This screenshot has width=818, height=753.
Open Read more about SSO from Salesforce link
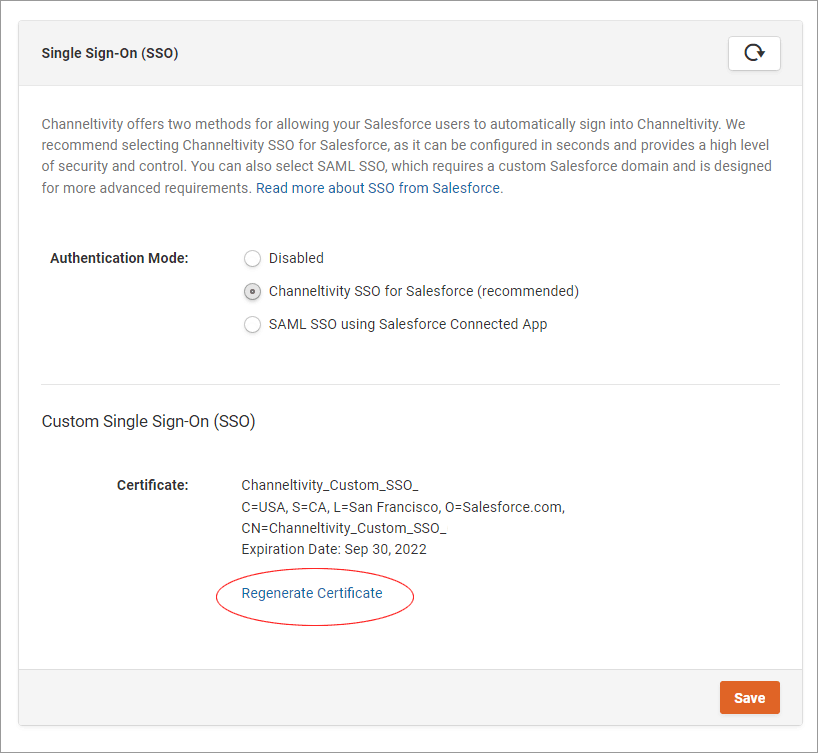[378, 188]
